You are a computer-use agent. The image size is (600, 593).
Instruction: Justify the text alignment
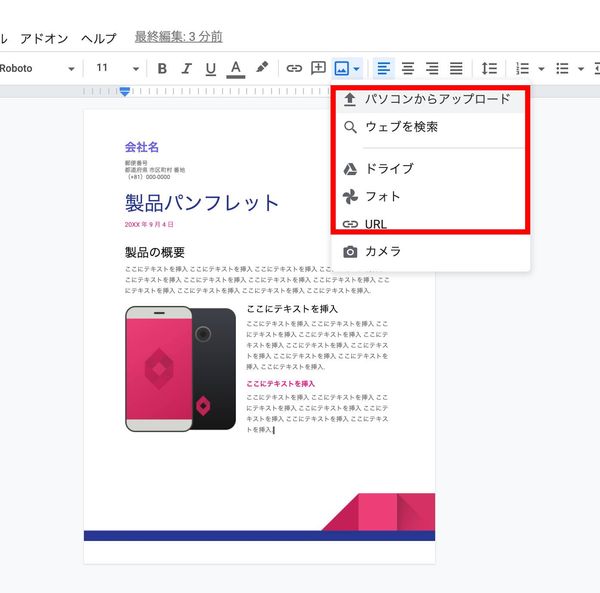[x=456, y=68]
